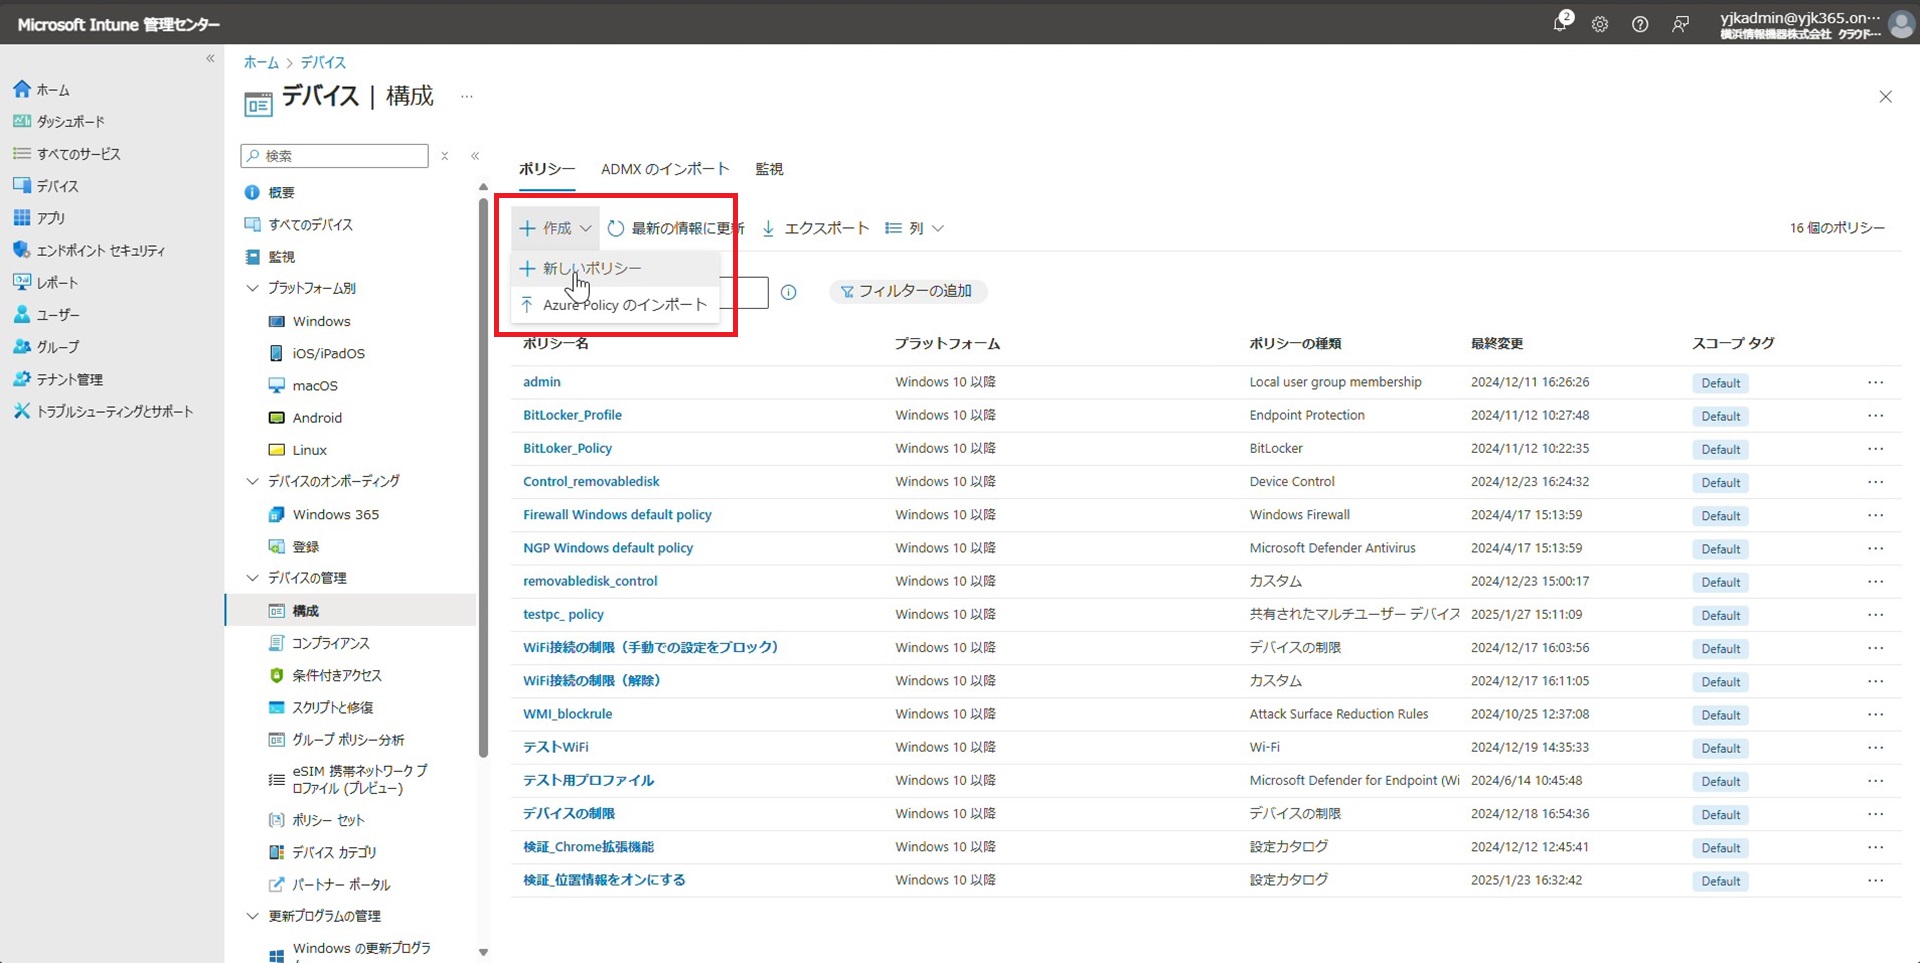Viewport: 1920px width, 963px height.
Task: Switch to the ポリシー tab
Action: click(546, 169)
